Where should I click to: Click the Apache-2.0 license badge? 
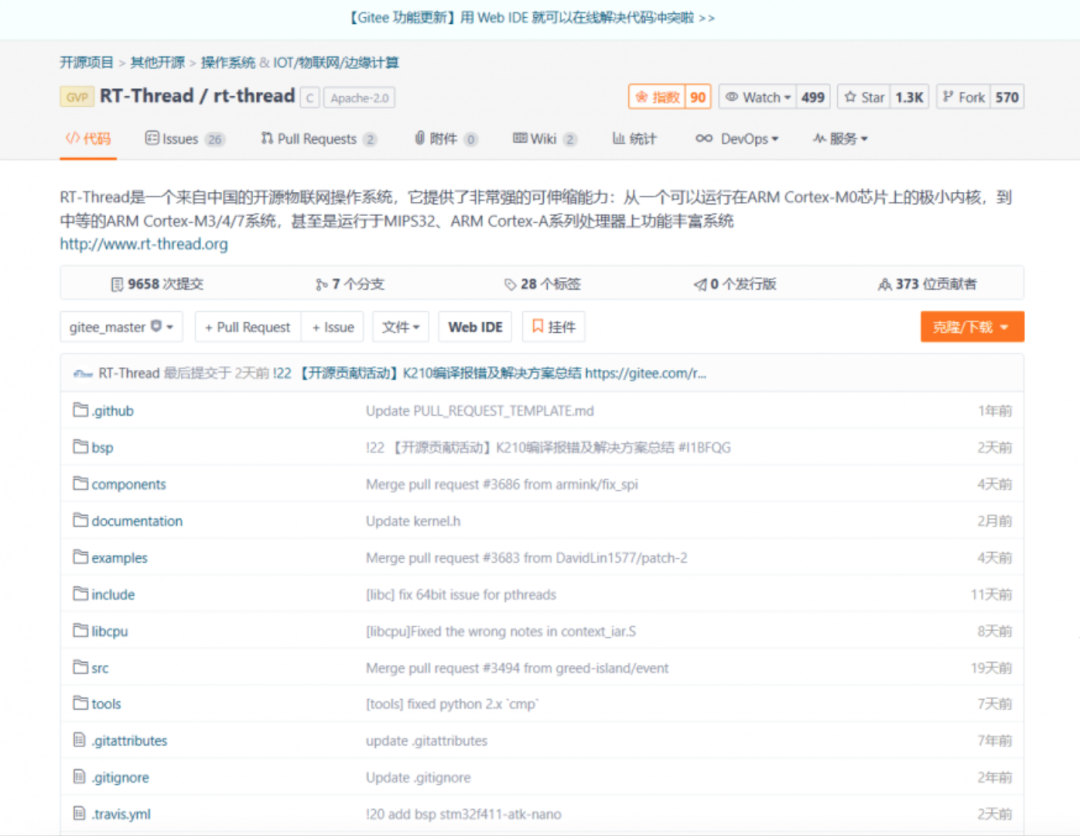(x=360, y=98)
